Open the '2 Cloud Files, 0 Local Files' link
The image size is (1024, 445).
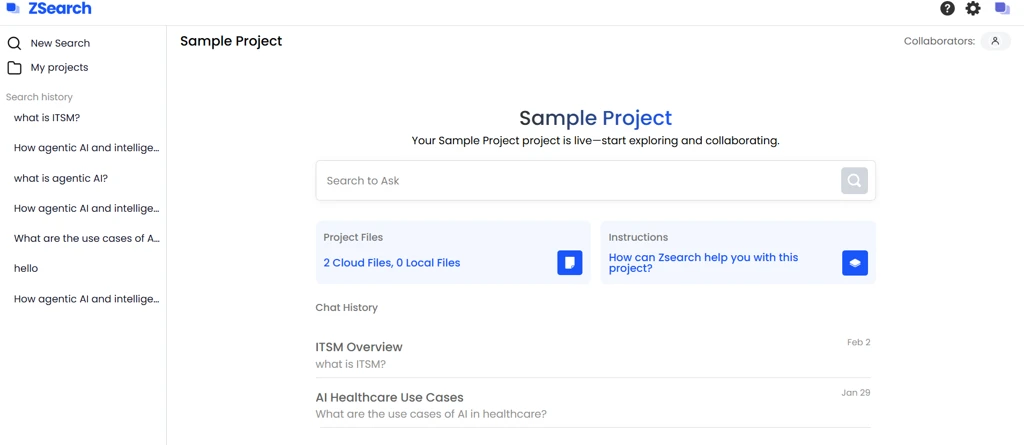[392, 263]
